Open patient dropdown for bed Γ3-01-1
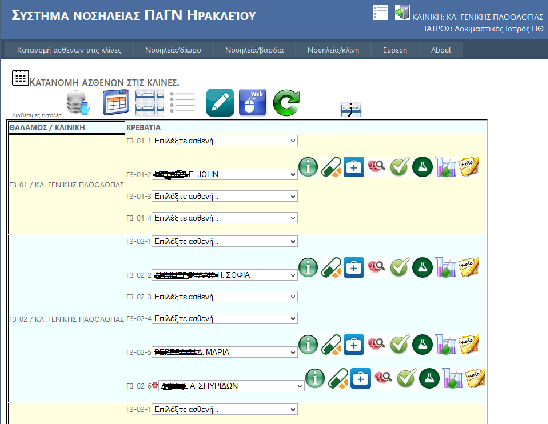 [224, 141]
